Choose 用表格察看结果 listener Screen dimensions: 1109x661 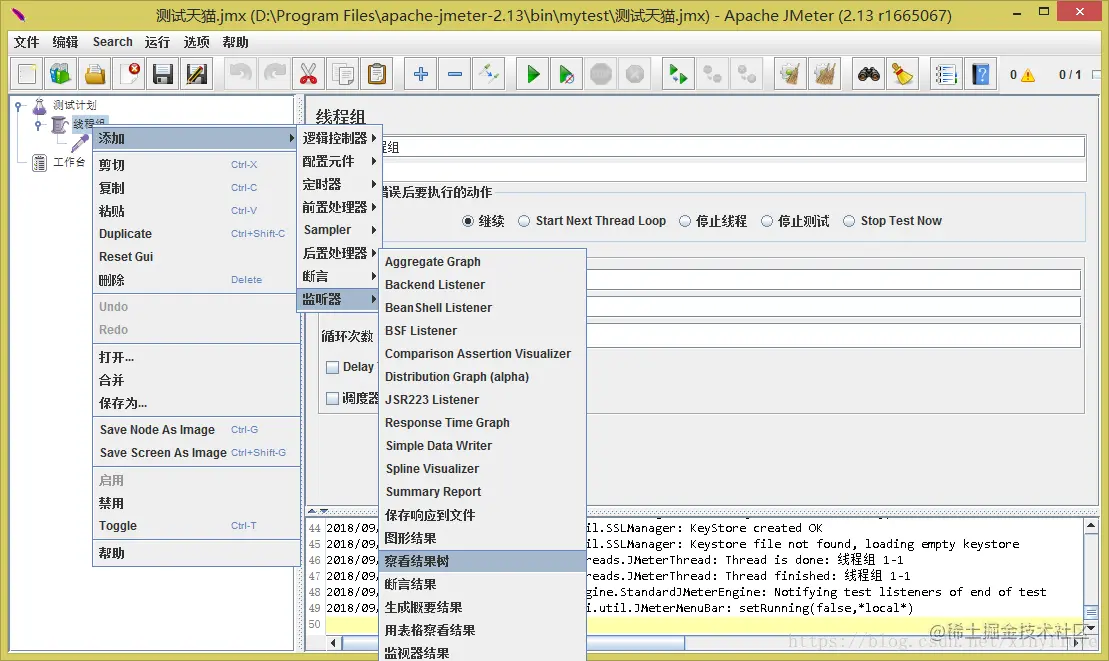(483, 631)
